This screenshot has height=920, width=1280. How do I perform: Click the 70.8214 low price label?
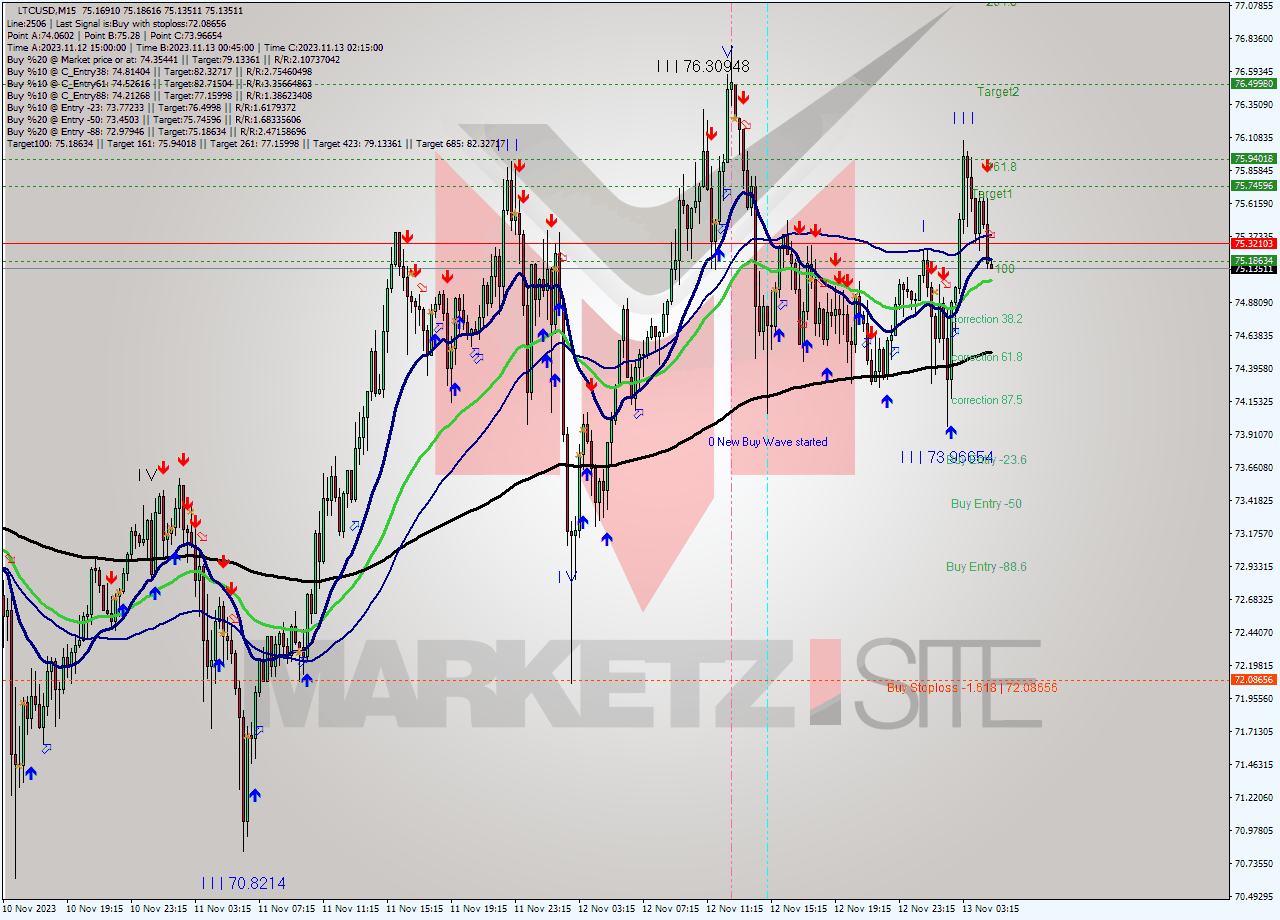pyautogui.click(x=256, y=883)
